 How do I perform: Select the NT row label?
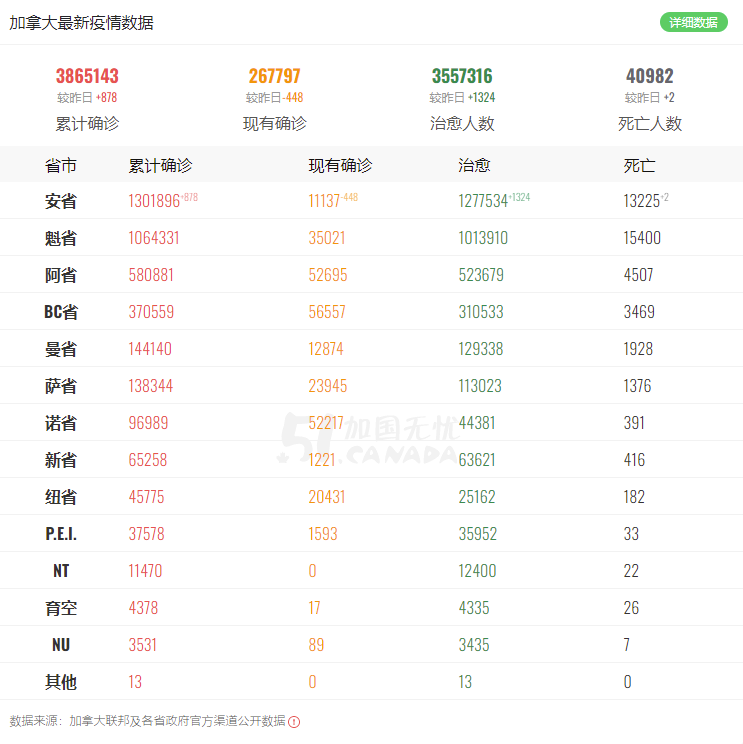point(61,571)
